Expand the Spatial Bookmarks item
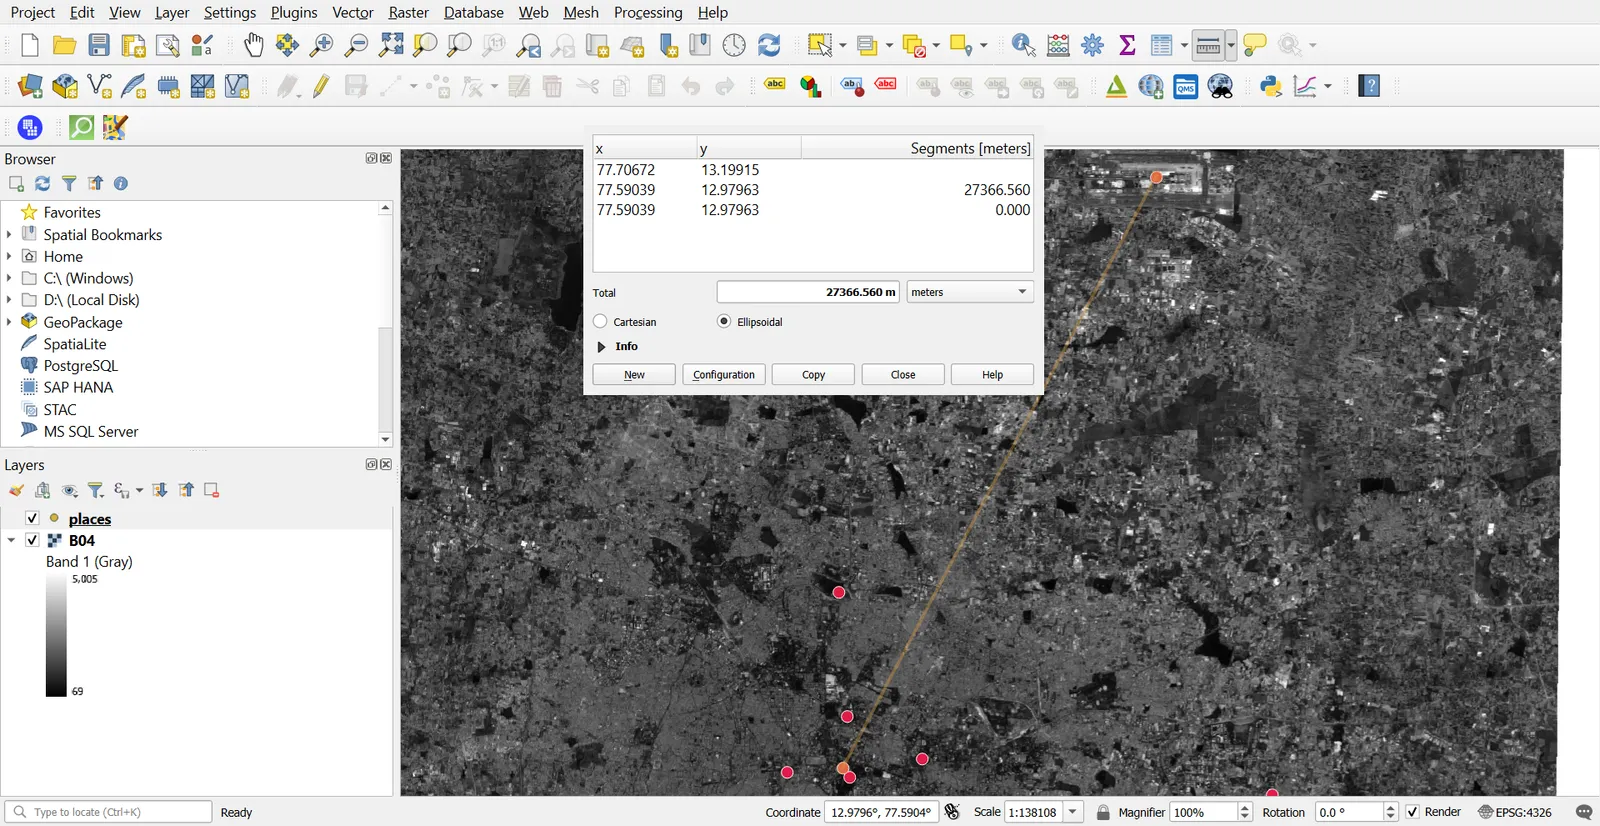1600x826 pixels. point(9,234)
